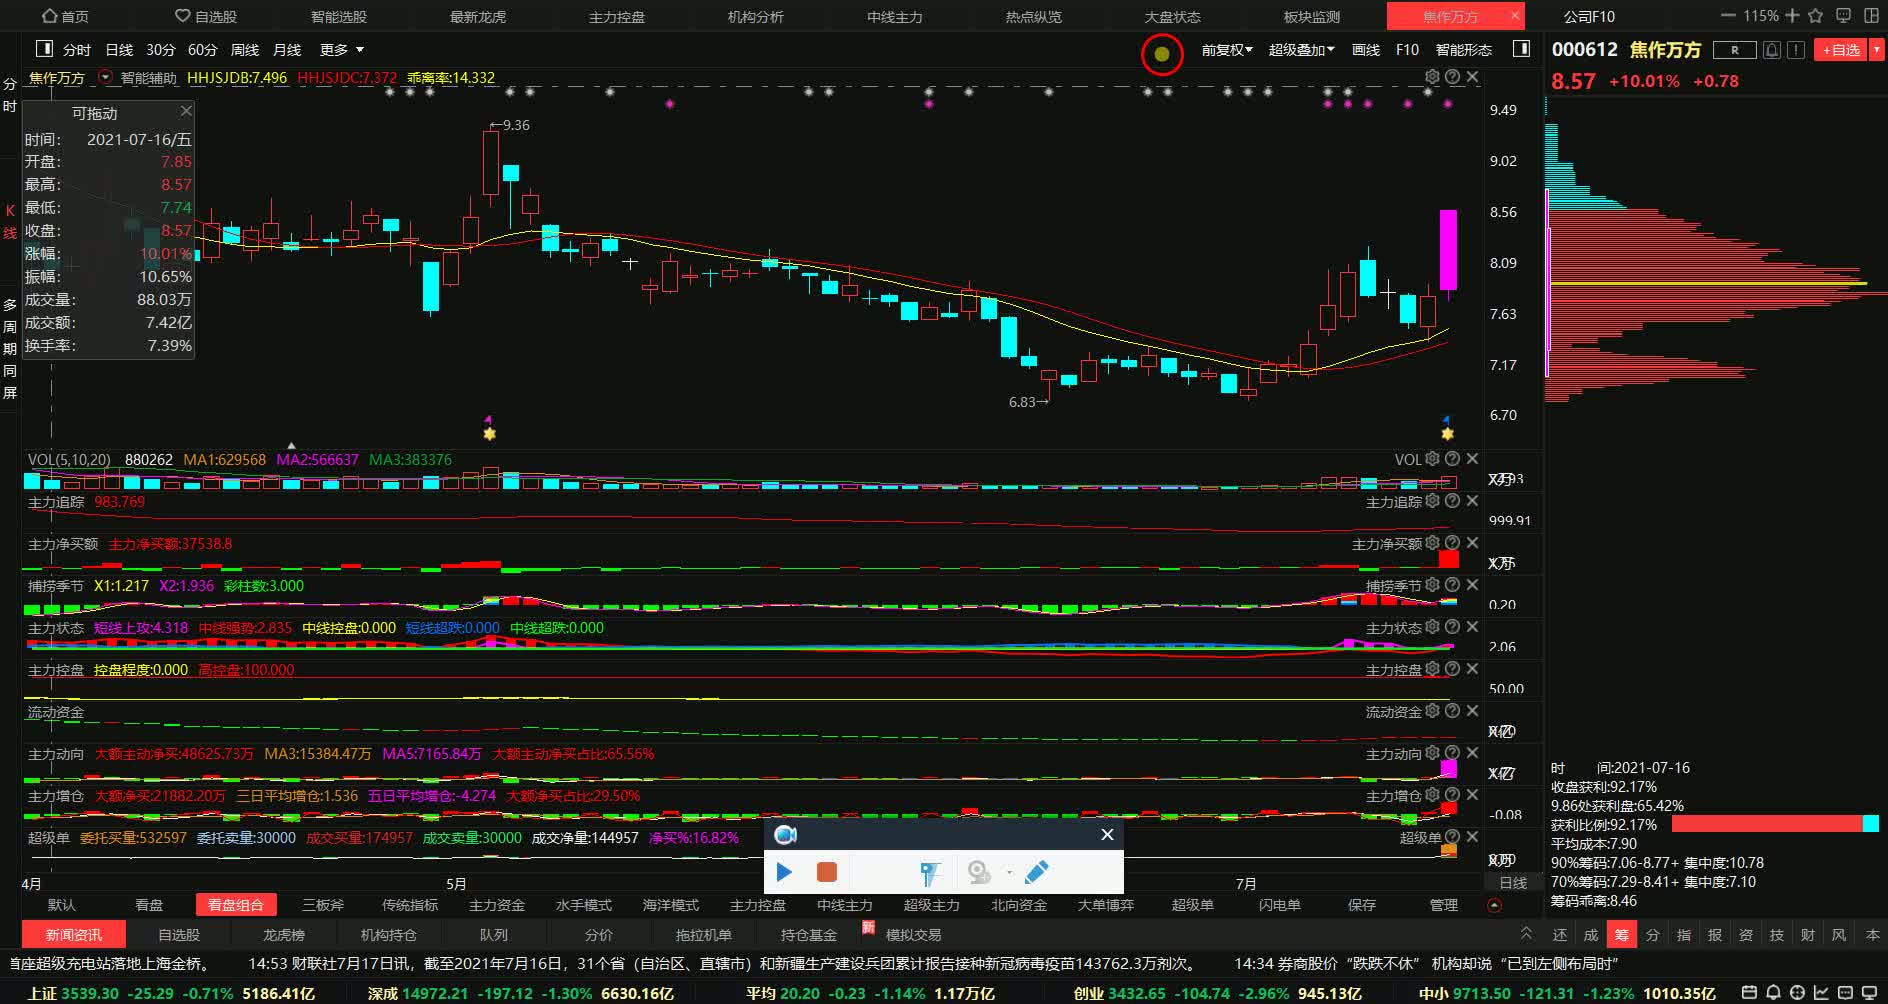Viewport: 1888px width, 1004px height.
Task: Expand the 更多 period dropdown
Action: (342, 50)
